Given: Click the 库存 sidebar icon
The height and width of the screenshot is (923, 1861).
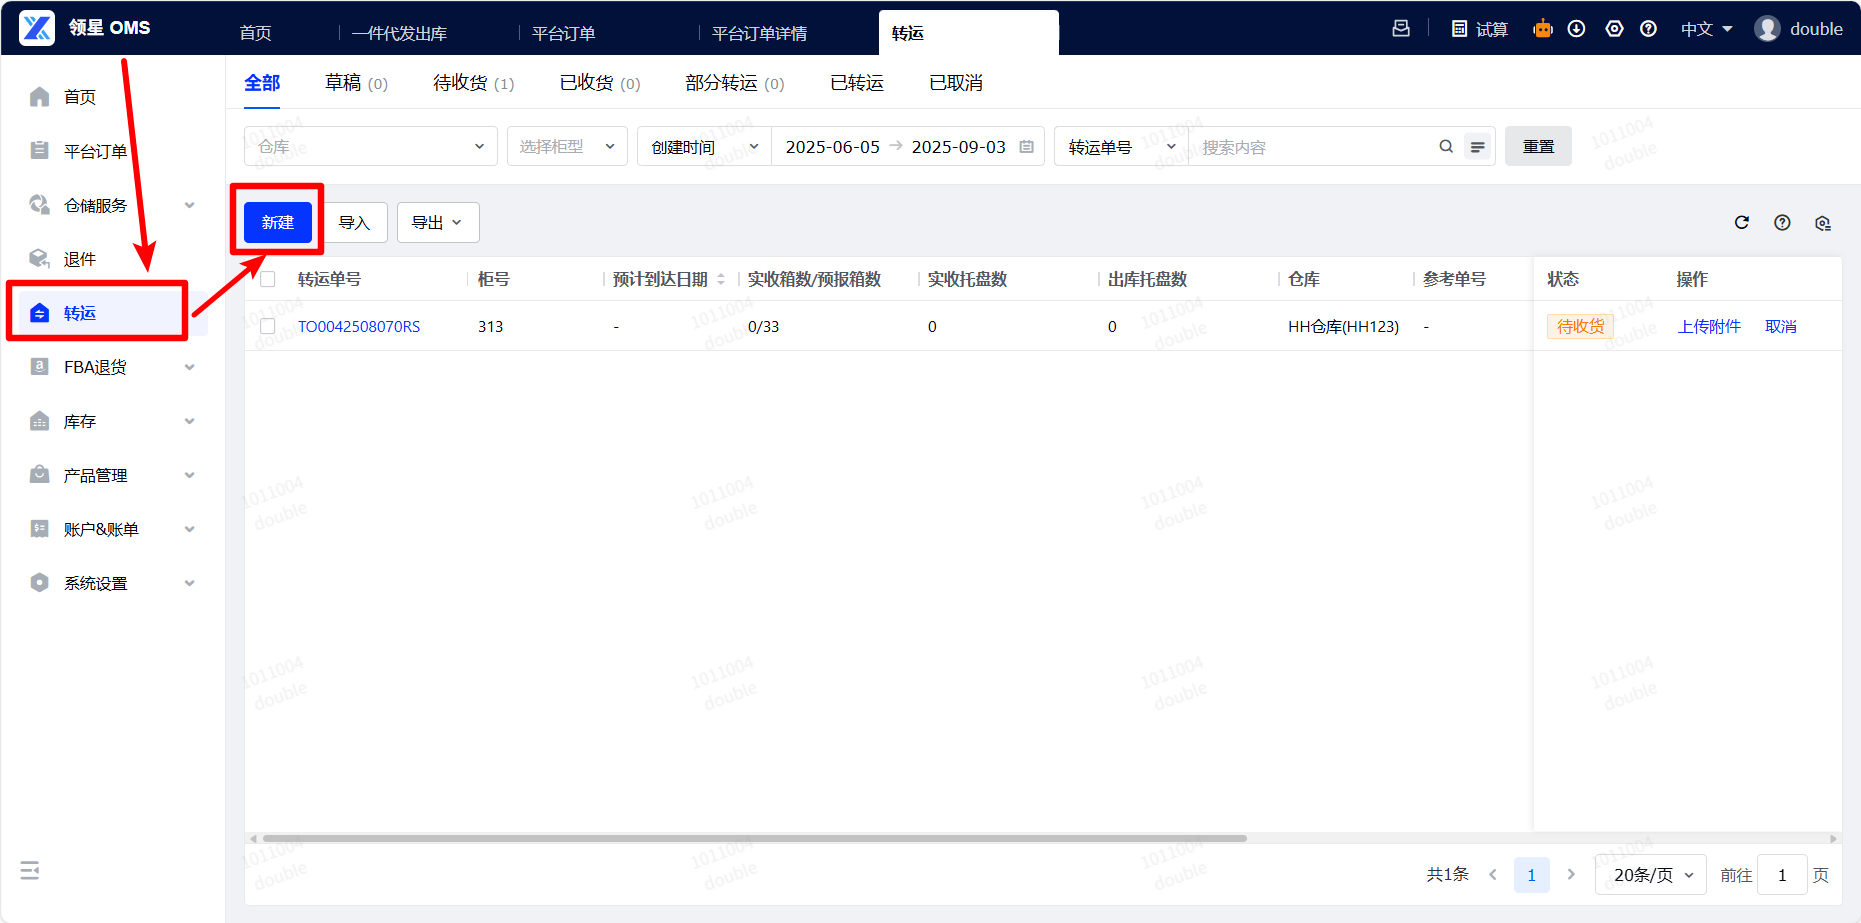Looking at the screenshot, I should [x=40, y=421].
